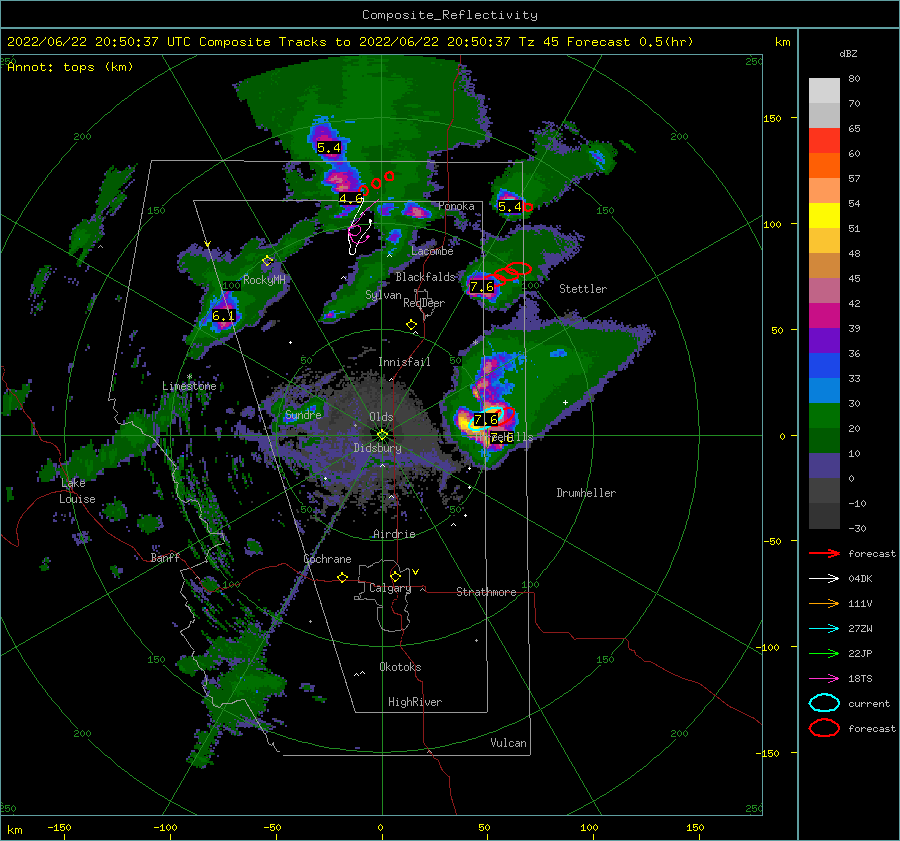The image size is (900, 841).
Task: Click the Ponoka city label
Action: (456, 206)
